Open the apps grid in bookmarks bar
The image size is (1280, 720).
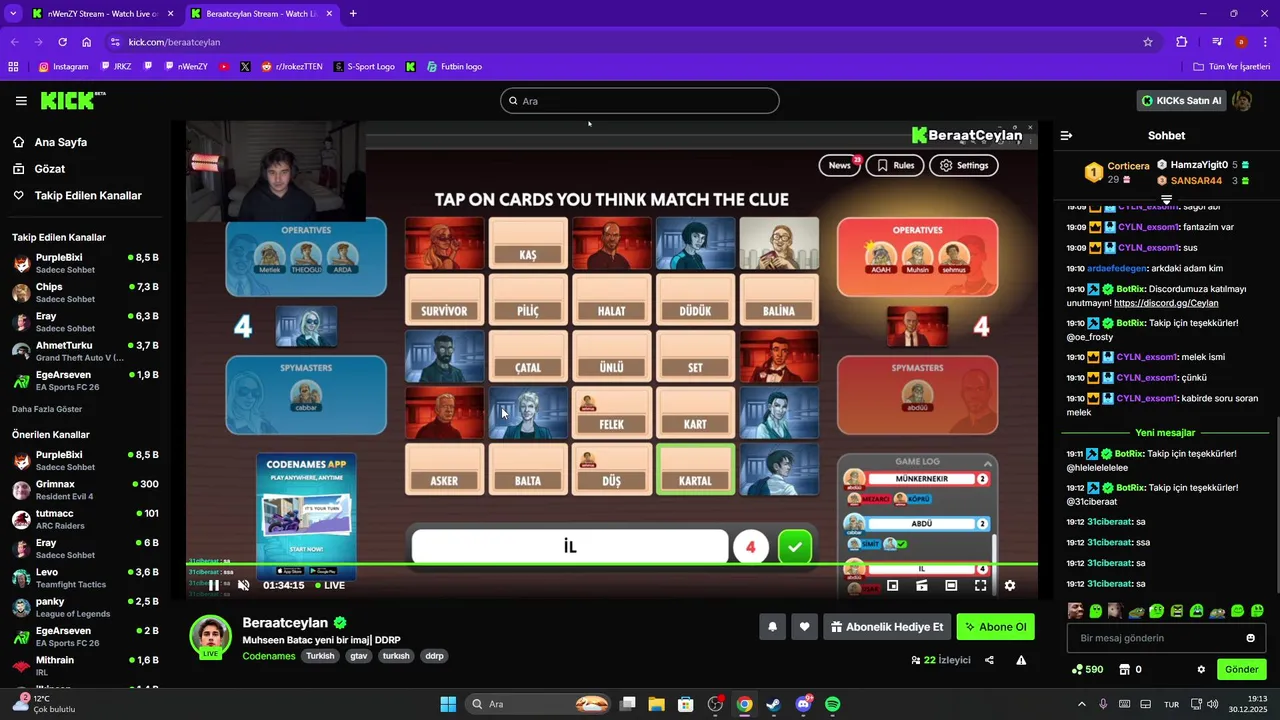pyautogui.click(x=13, y=67)
